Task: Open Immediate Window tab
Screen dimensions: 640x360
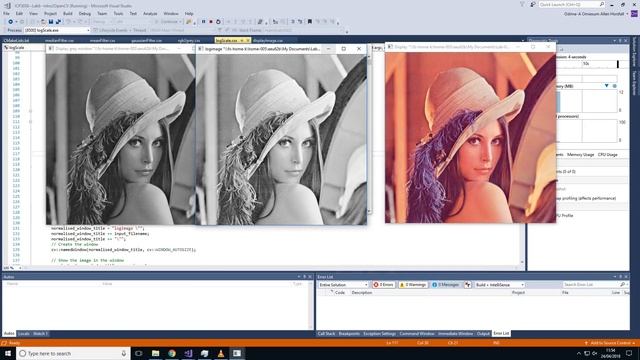Action: [x=455, y=333]
